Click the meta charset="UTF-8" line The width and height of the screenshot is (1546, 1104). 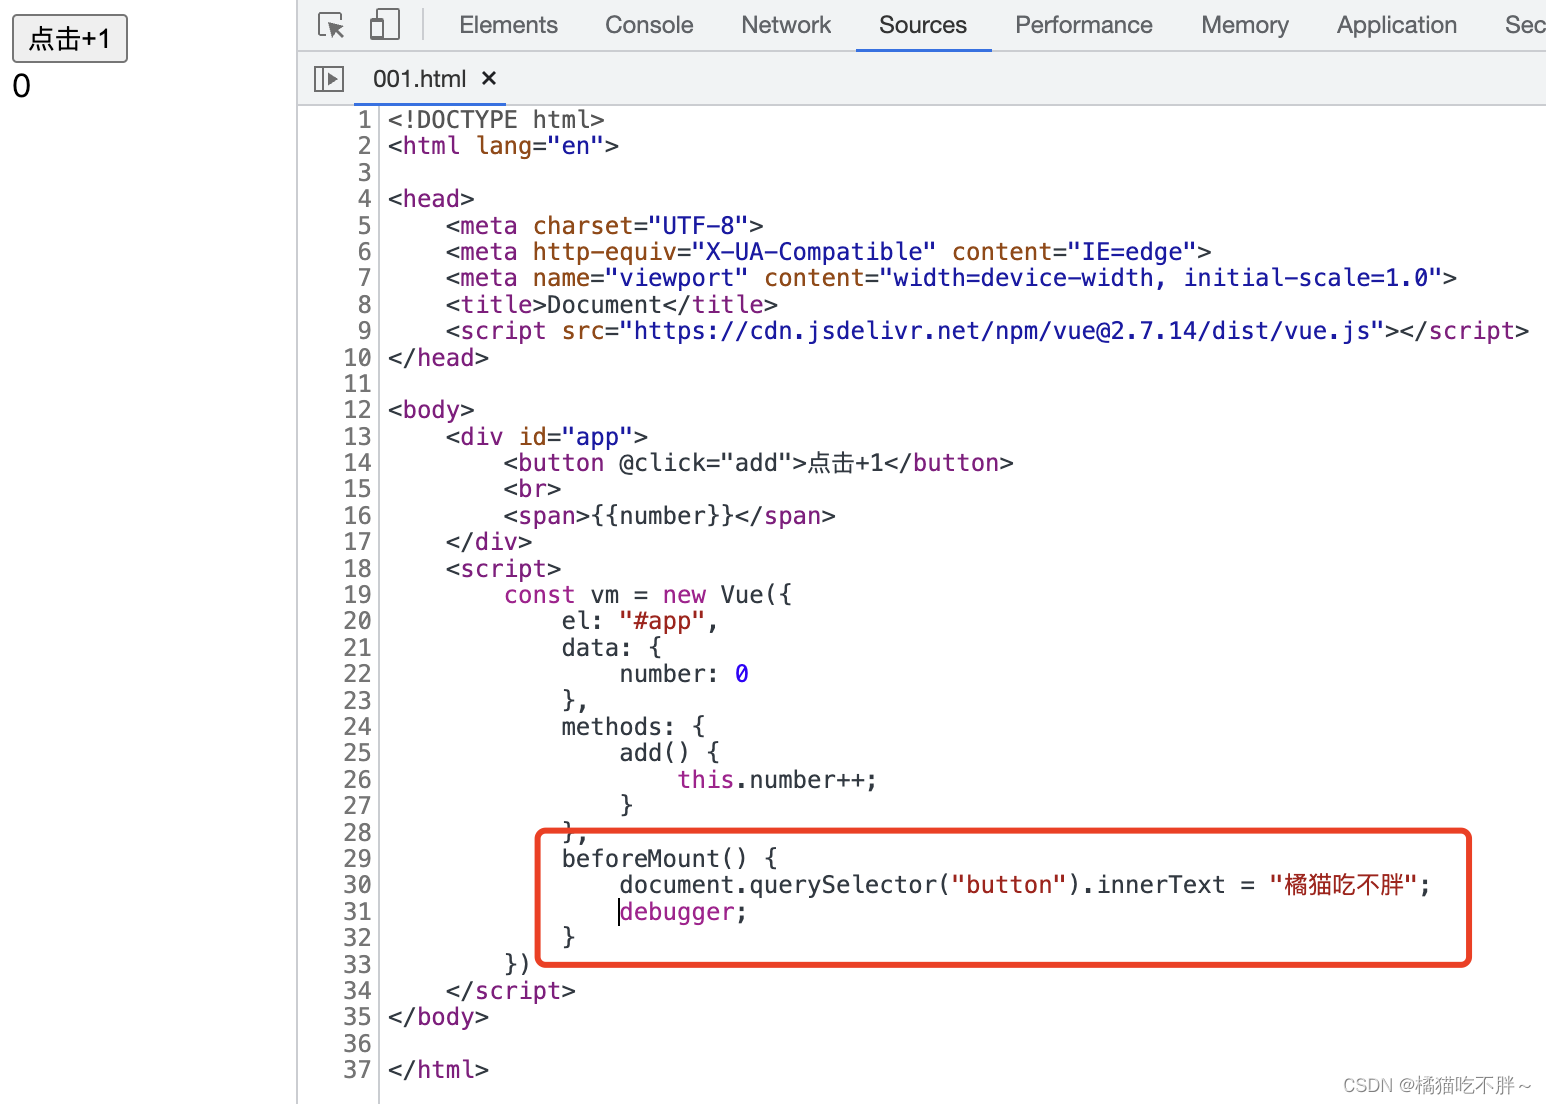pyautogui.click(x=604, y=225)
